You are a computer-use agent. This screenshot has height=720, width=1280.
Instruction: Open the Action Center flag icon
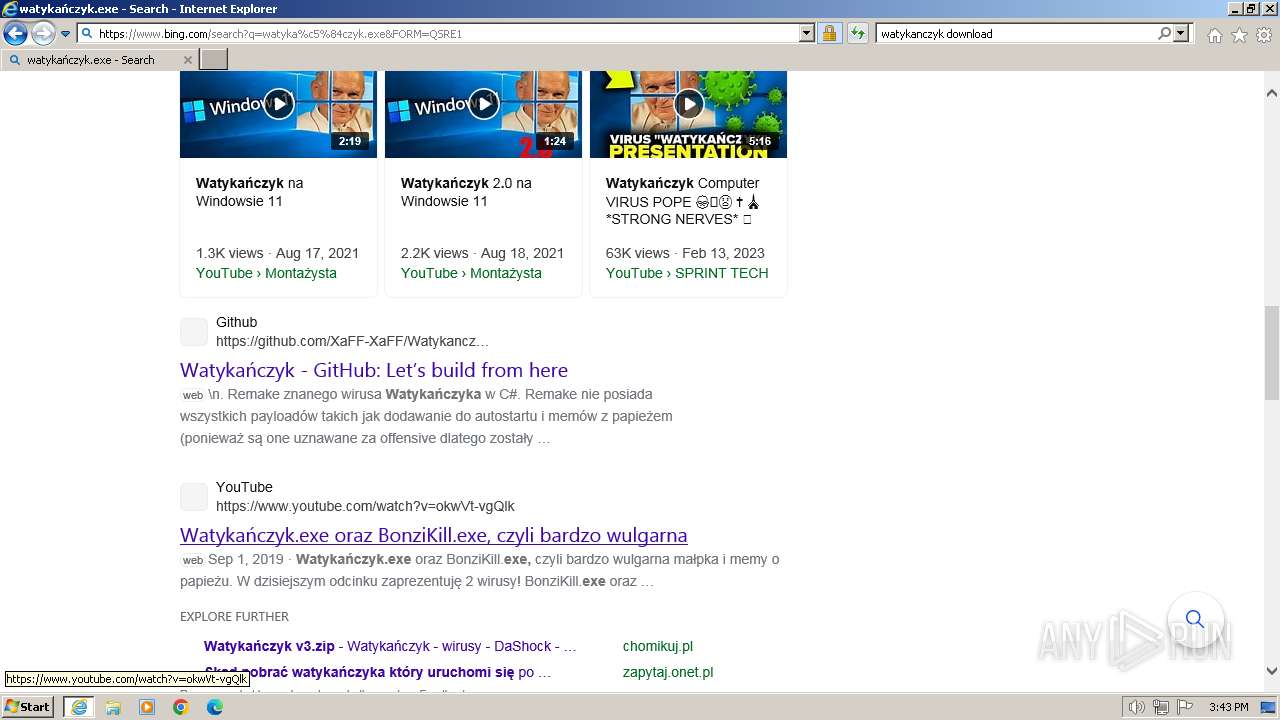point(1184,707)
